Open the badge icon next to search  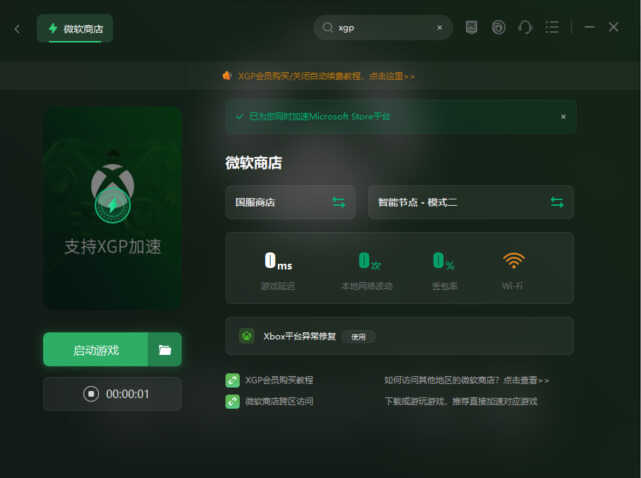click(471, 27)
